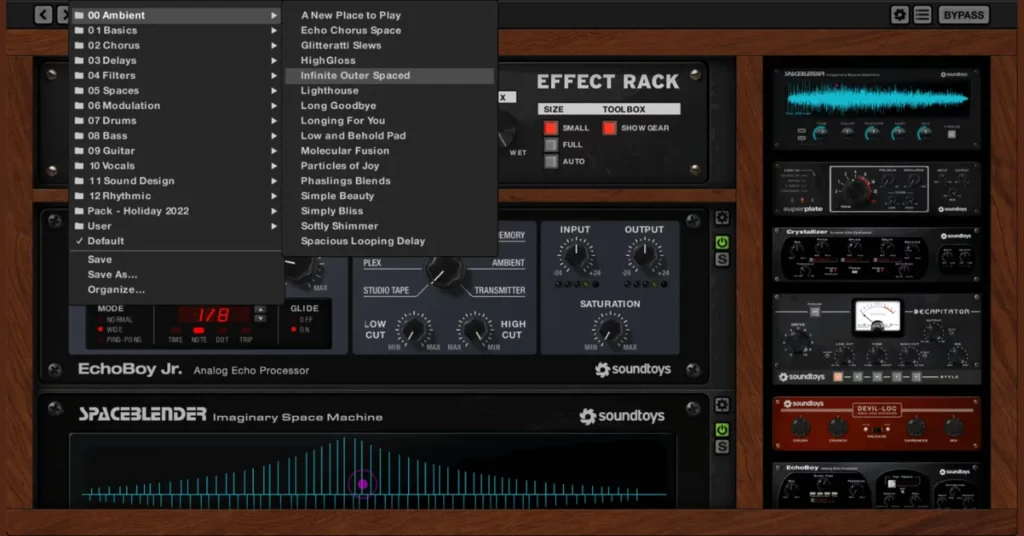Open SpaceBlender module gear settings
The height and width of the screenshot is (536, 1024).
click(x=722, y=403)
